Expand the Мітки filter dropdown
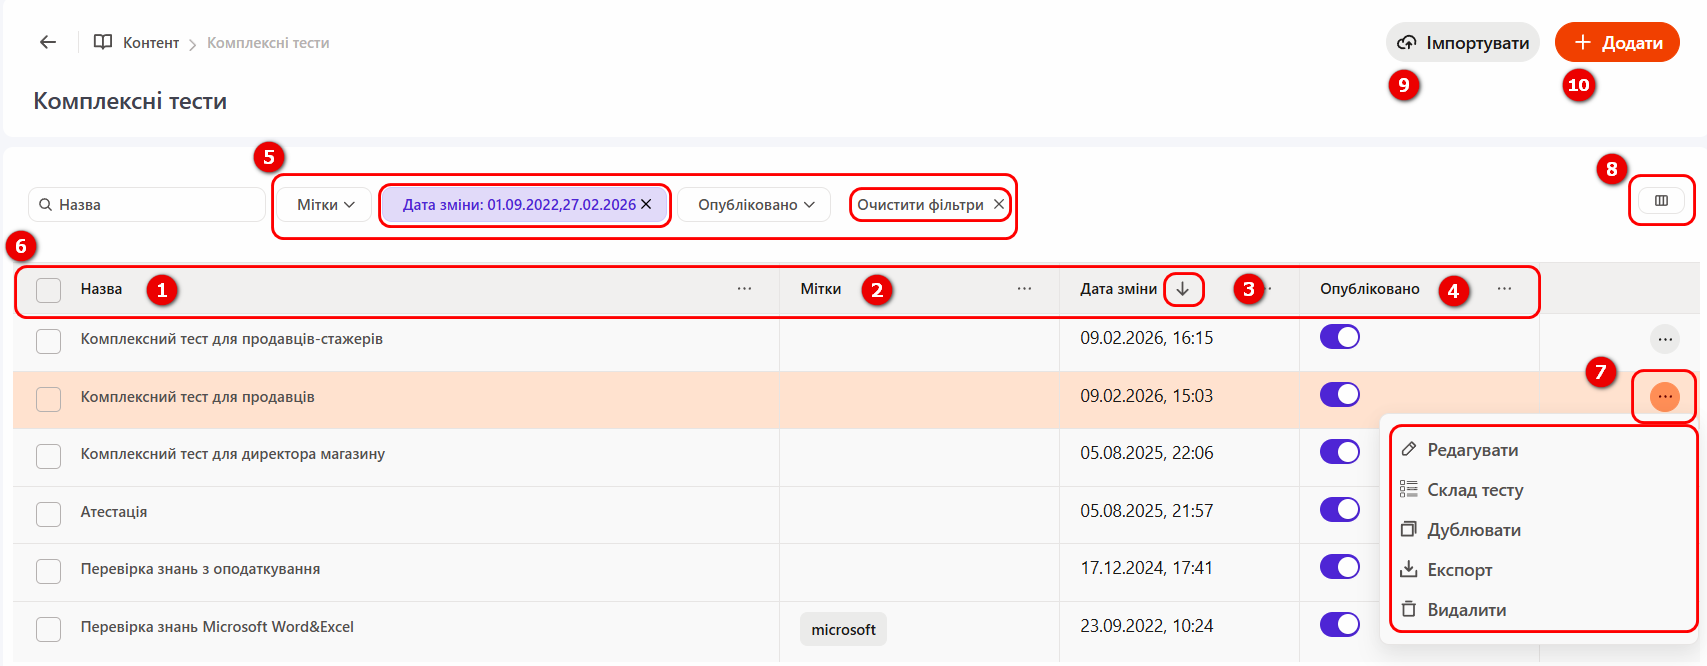Viewport: 1707px width, 666px height. coord(325,205)
